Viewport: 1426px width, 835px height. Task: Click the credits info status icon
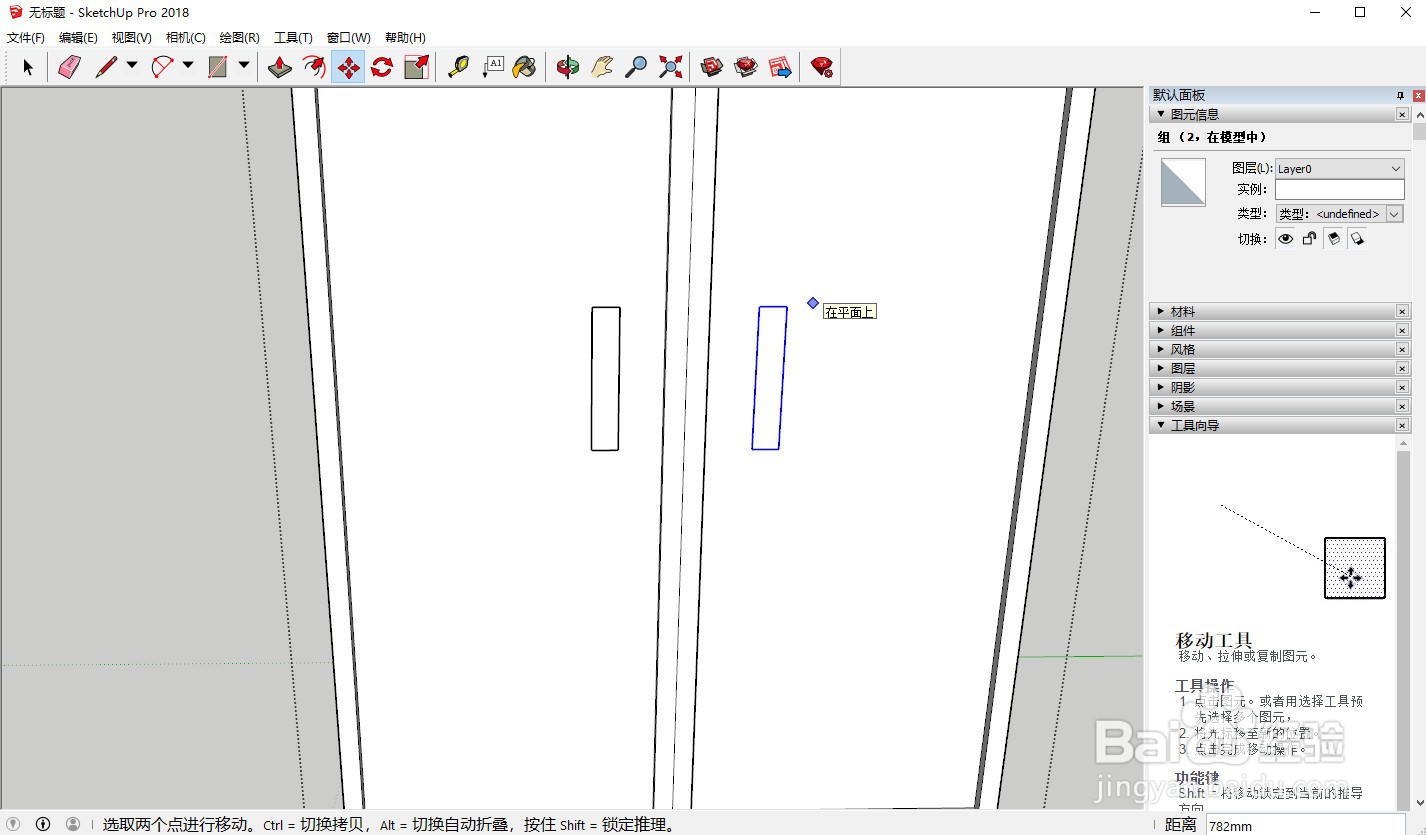click(x=43, y=824)
